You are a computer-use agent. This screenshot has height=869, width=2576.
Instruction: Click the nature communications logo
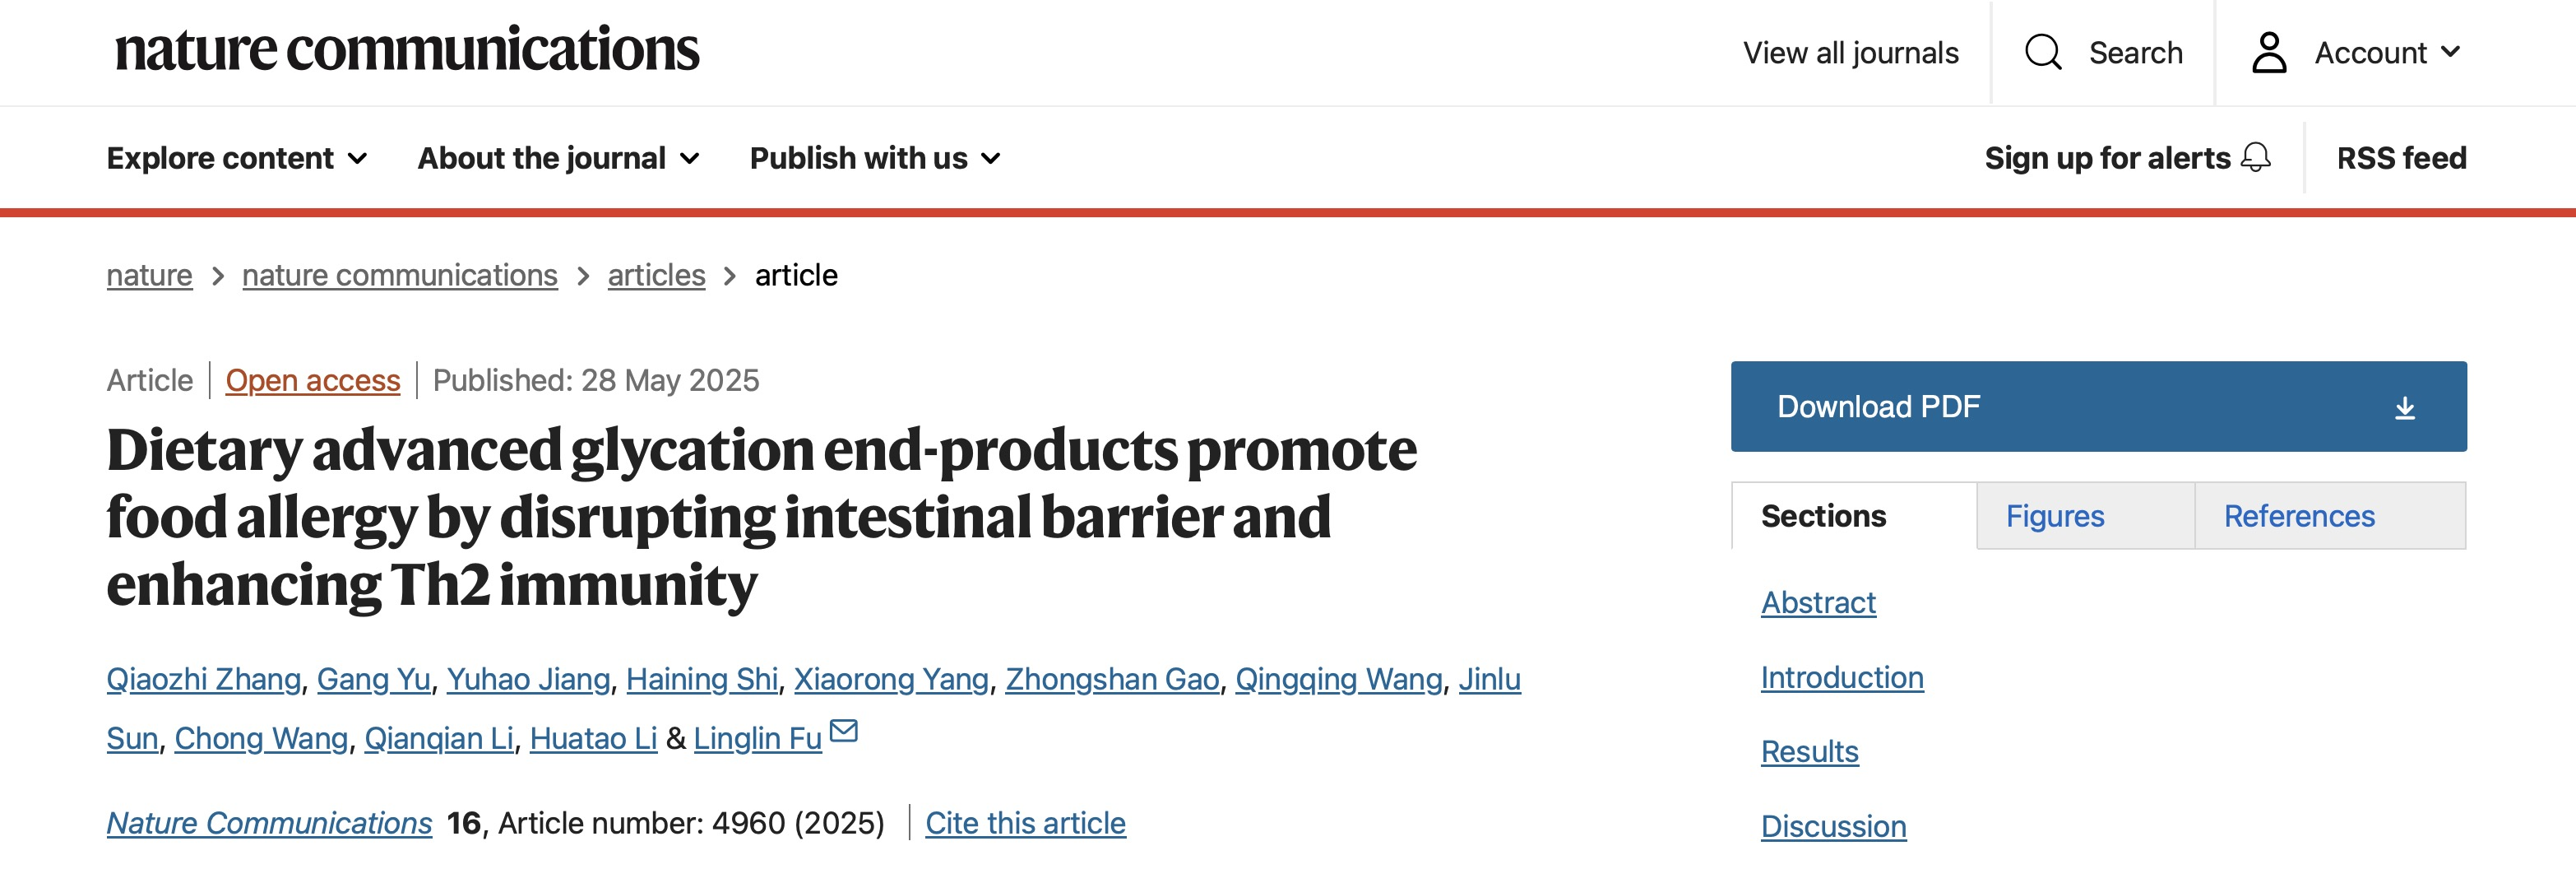[407, 50]
